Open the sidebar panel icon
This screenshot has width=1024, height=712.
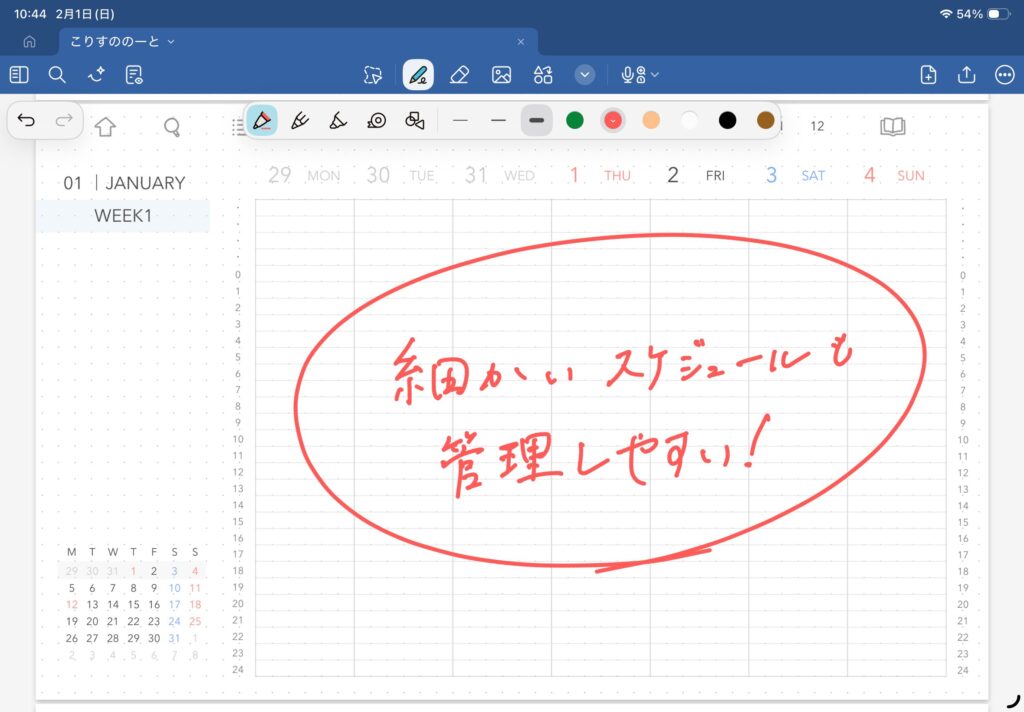tap(18, 75)
